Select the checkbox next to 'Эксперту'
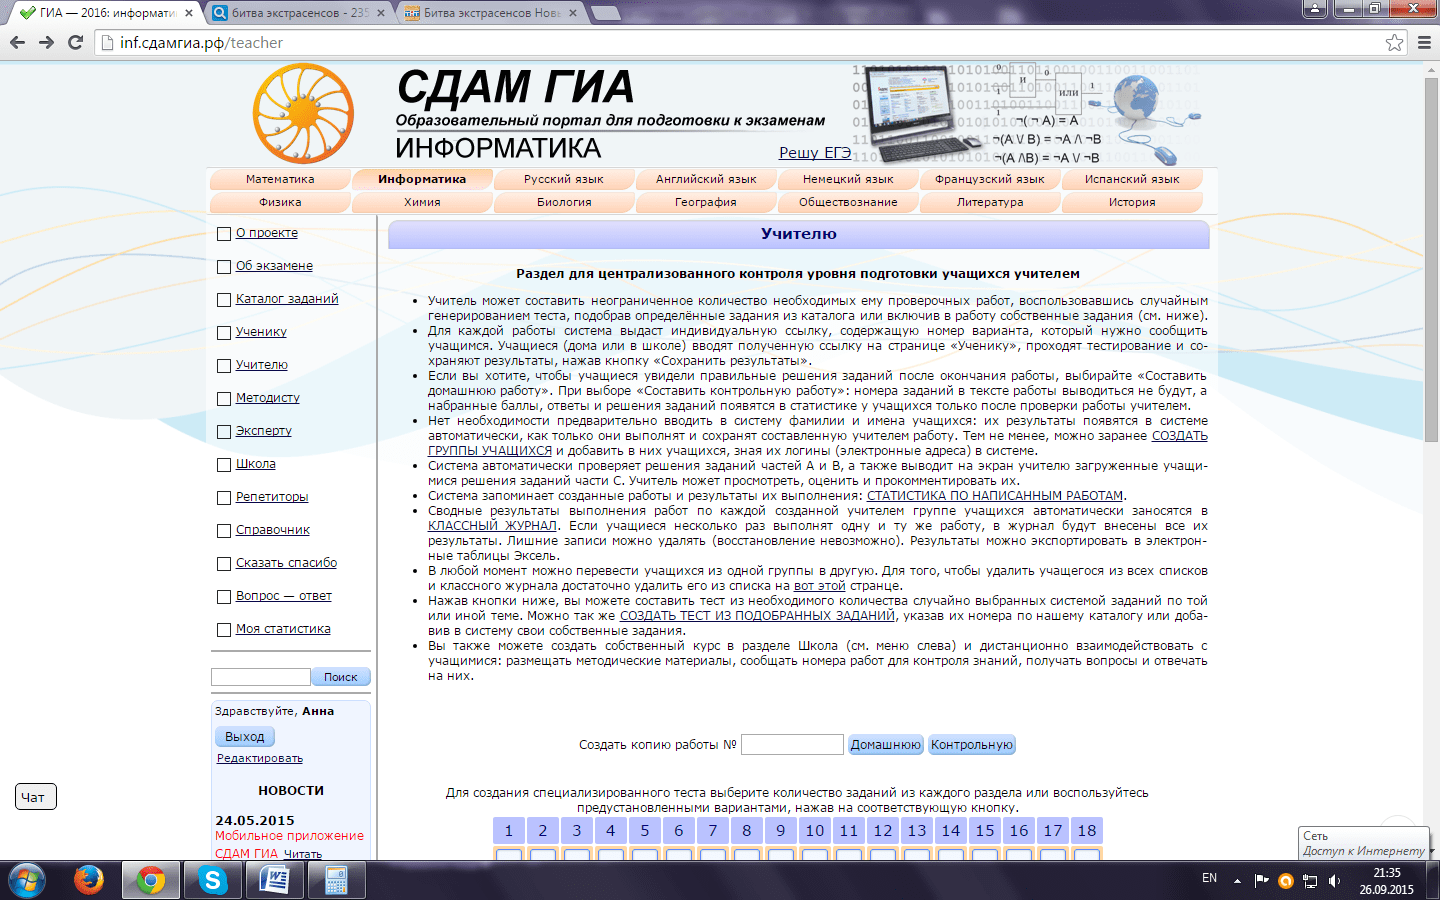The height and width of the screenshot is (900, 1440). (224, 432)
